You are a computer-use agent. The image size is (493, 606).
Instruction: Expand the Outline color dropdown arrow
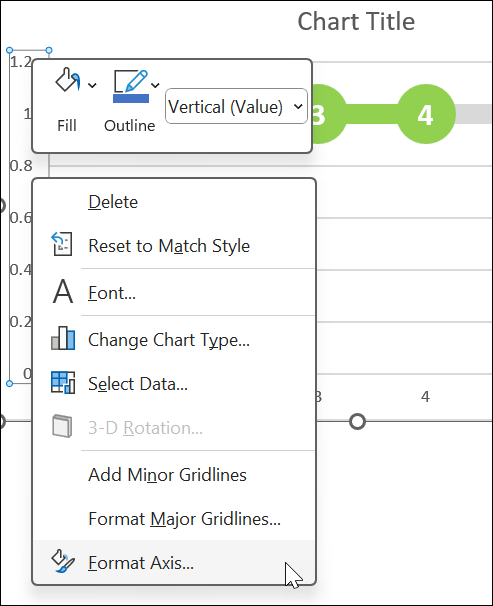point(155,85)
